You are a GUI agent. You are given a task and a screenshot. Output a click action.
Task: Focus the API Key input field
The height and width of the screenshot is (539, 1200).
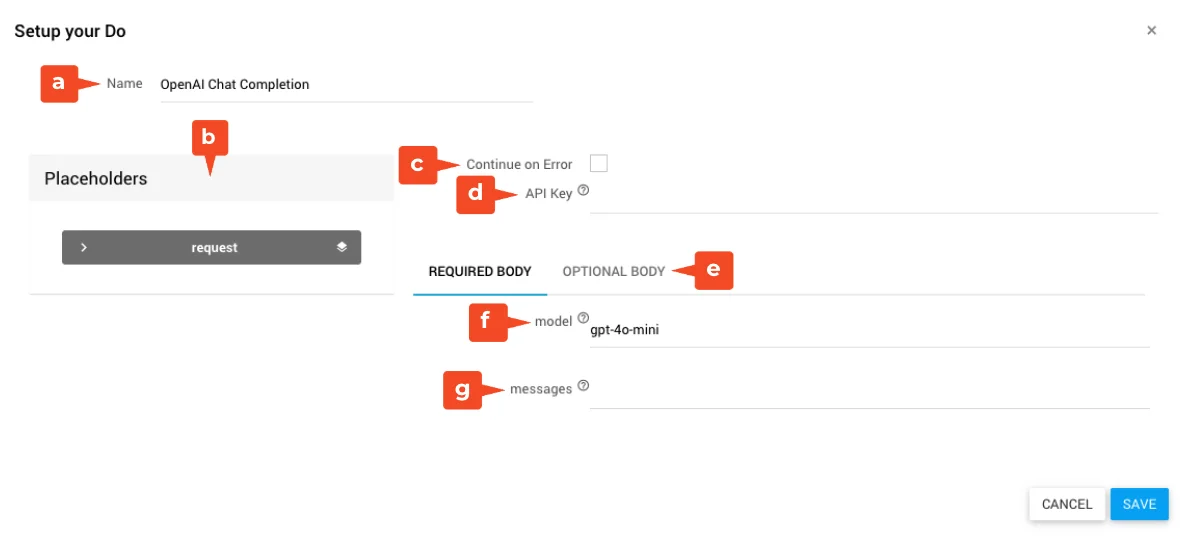click(872, 195)
